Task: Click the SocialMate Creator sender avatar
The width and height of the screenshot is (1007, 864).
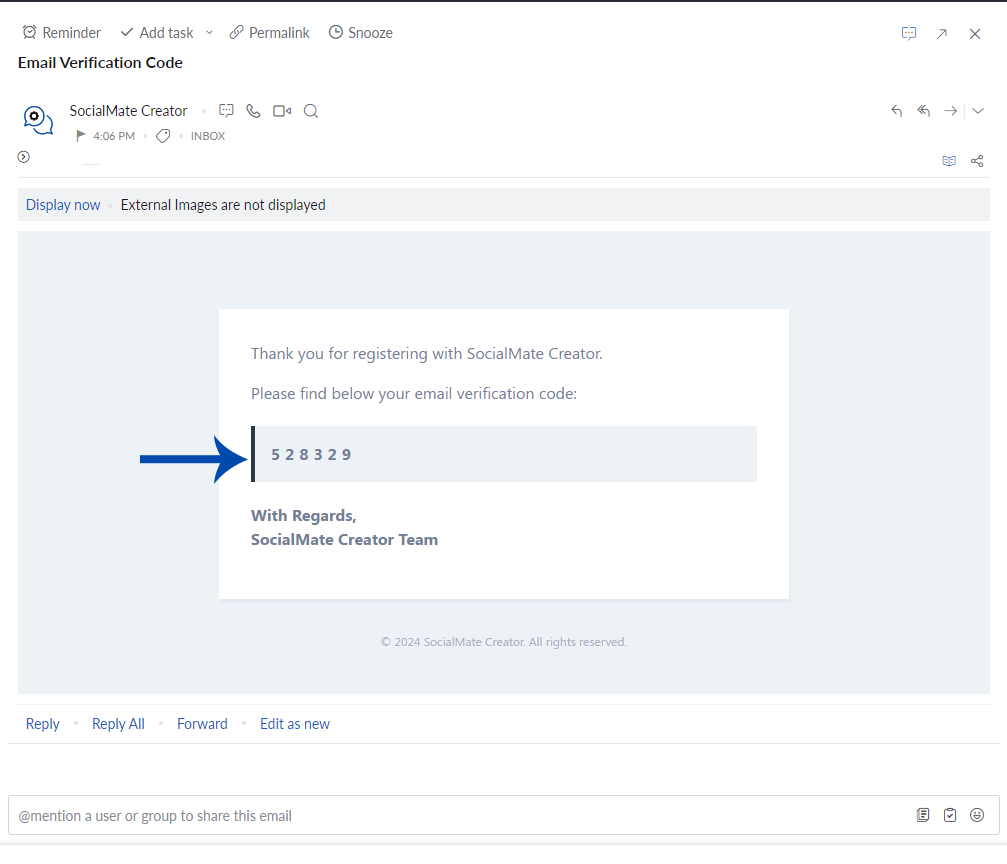Action: tap(38, 120)
